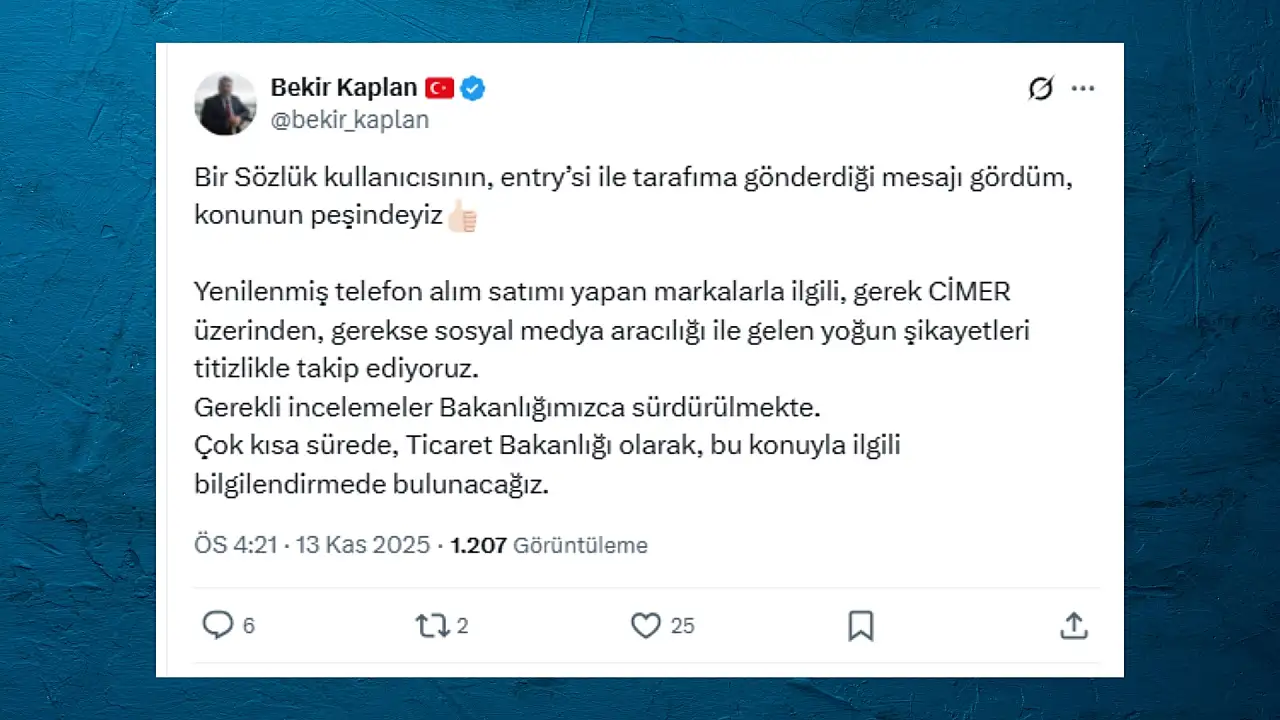Click the reply speech bubble icon
Viewport: 1280px width, 720px height.
coord(217,626)
